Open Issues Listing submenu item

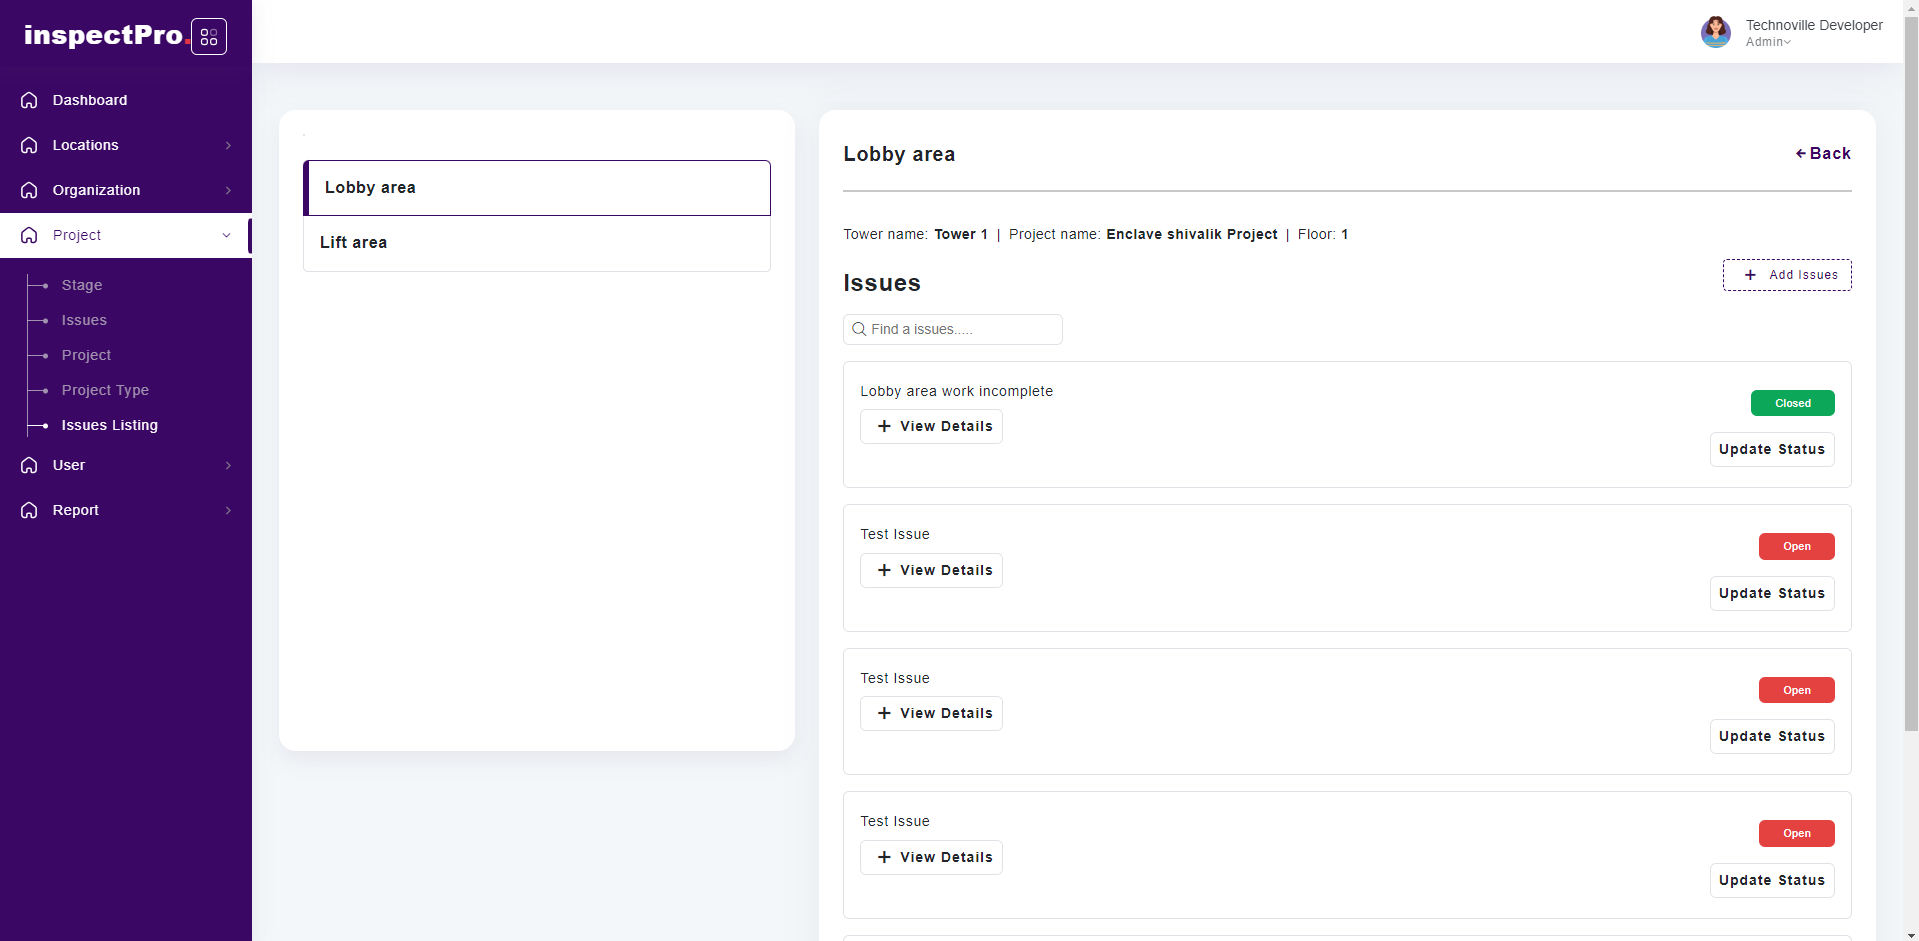coord(109,425)
